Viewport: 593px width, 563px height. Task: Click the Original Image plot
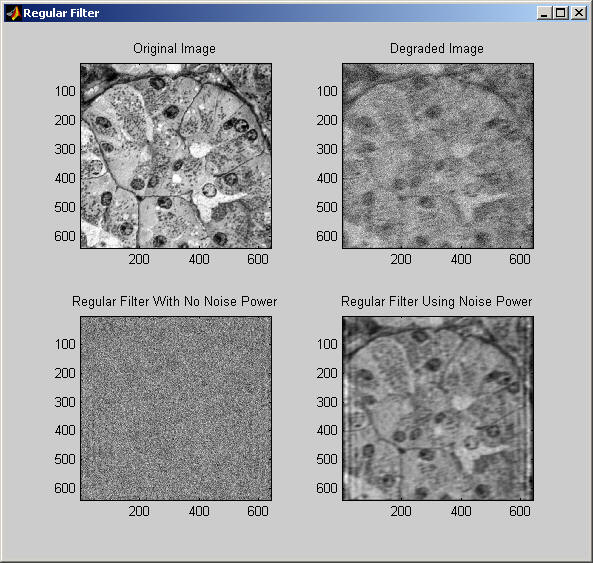tap(176, 156)
